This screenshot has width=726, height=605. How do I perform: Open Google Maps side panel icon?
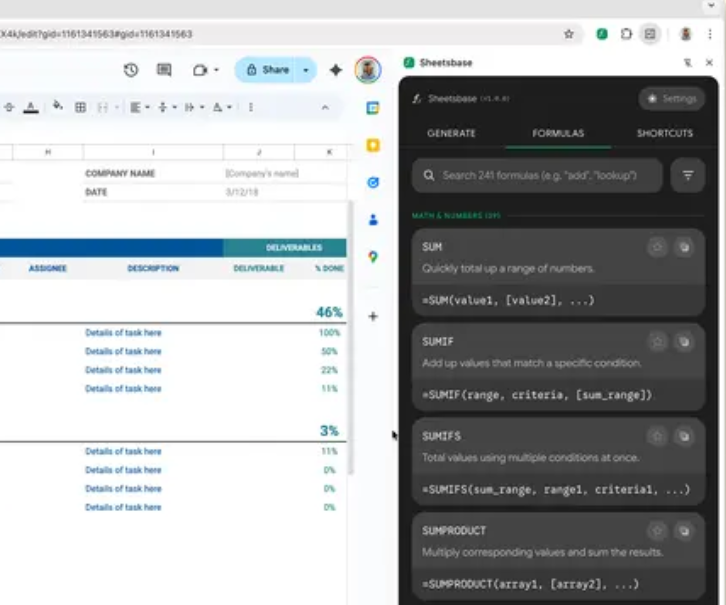tap(373, 257)
